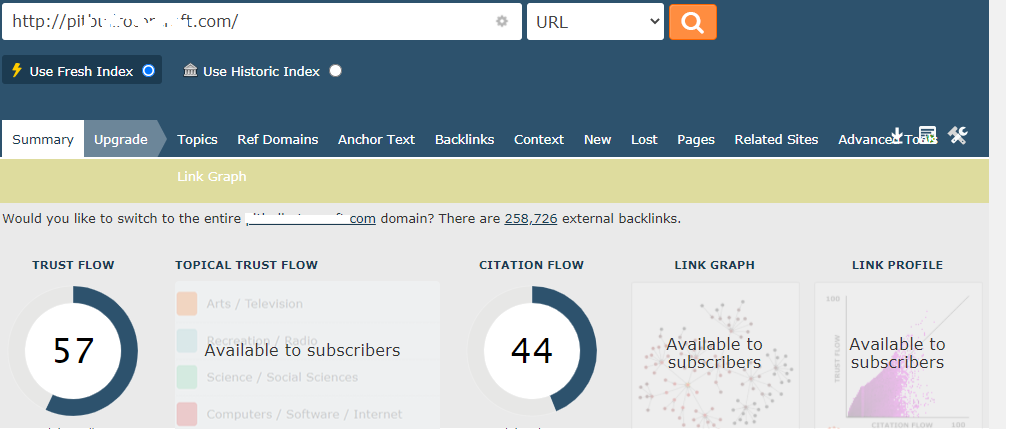
Task: Click the 258,726 external backlinks link
Action: (x=531, y=219)
